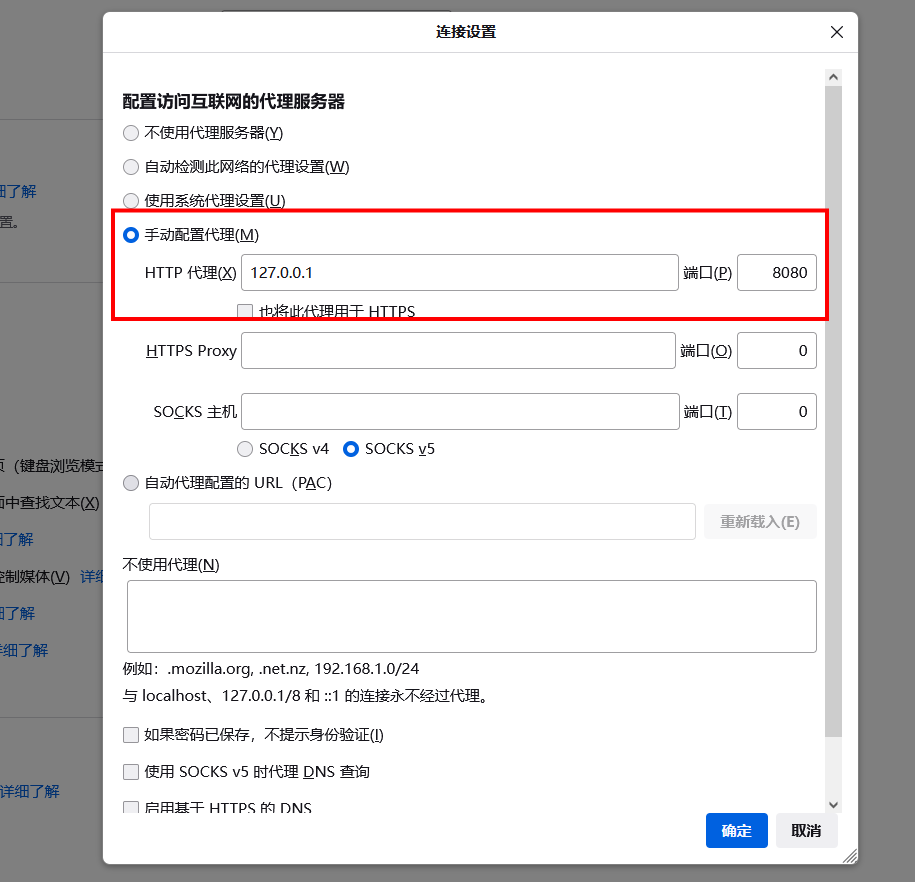
Task: Edit the HTTP 代理 address field
Action: click(x=460, y=272)
